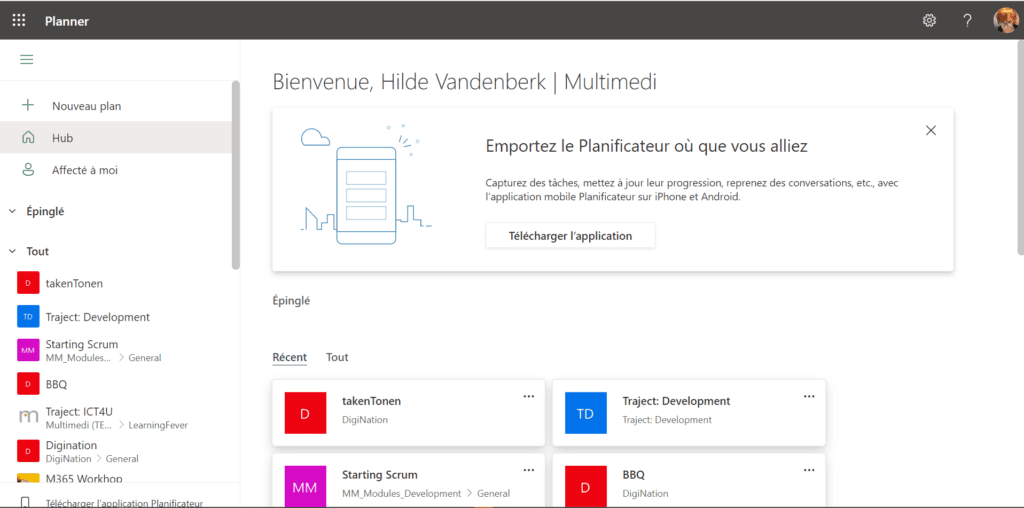Select Nouveau plan in the sidebar
1024x508 pixels.
click(x=116, y=106)
